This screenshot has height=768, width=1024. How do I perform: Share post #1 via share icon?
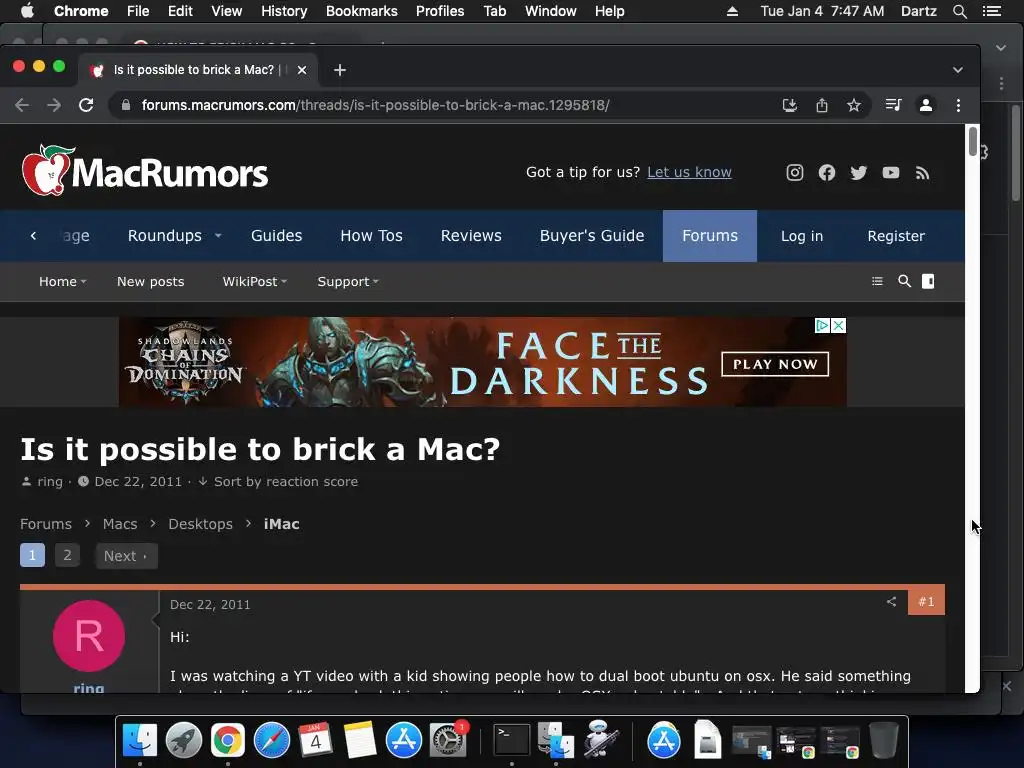tap(891, 601)
